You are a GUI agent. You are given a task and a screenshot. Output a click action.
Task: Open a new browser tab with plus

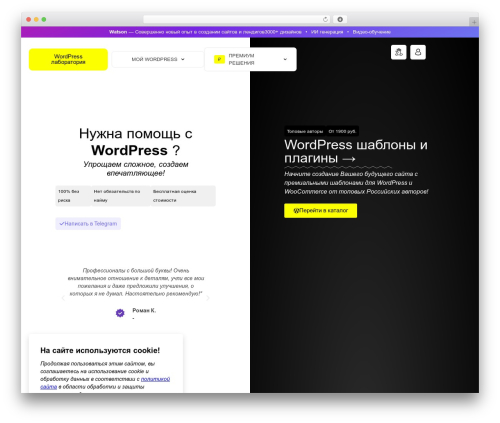[474, 22]
